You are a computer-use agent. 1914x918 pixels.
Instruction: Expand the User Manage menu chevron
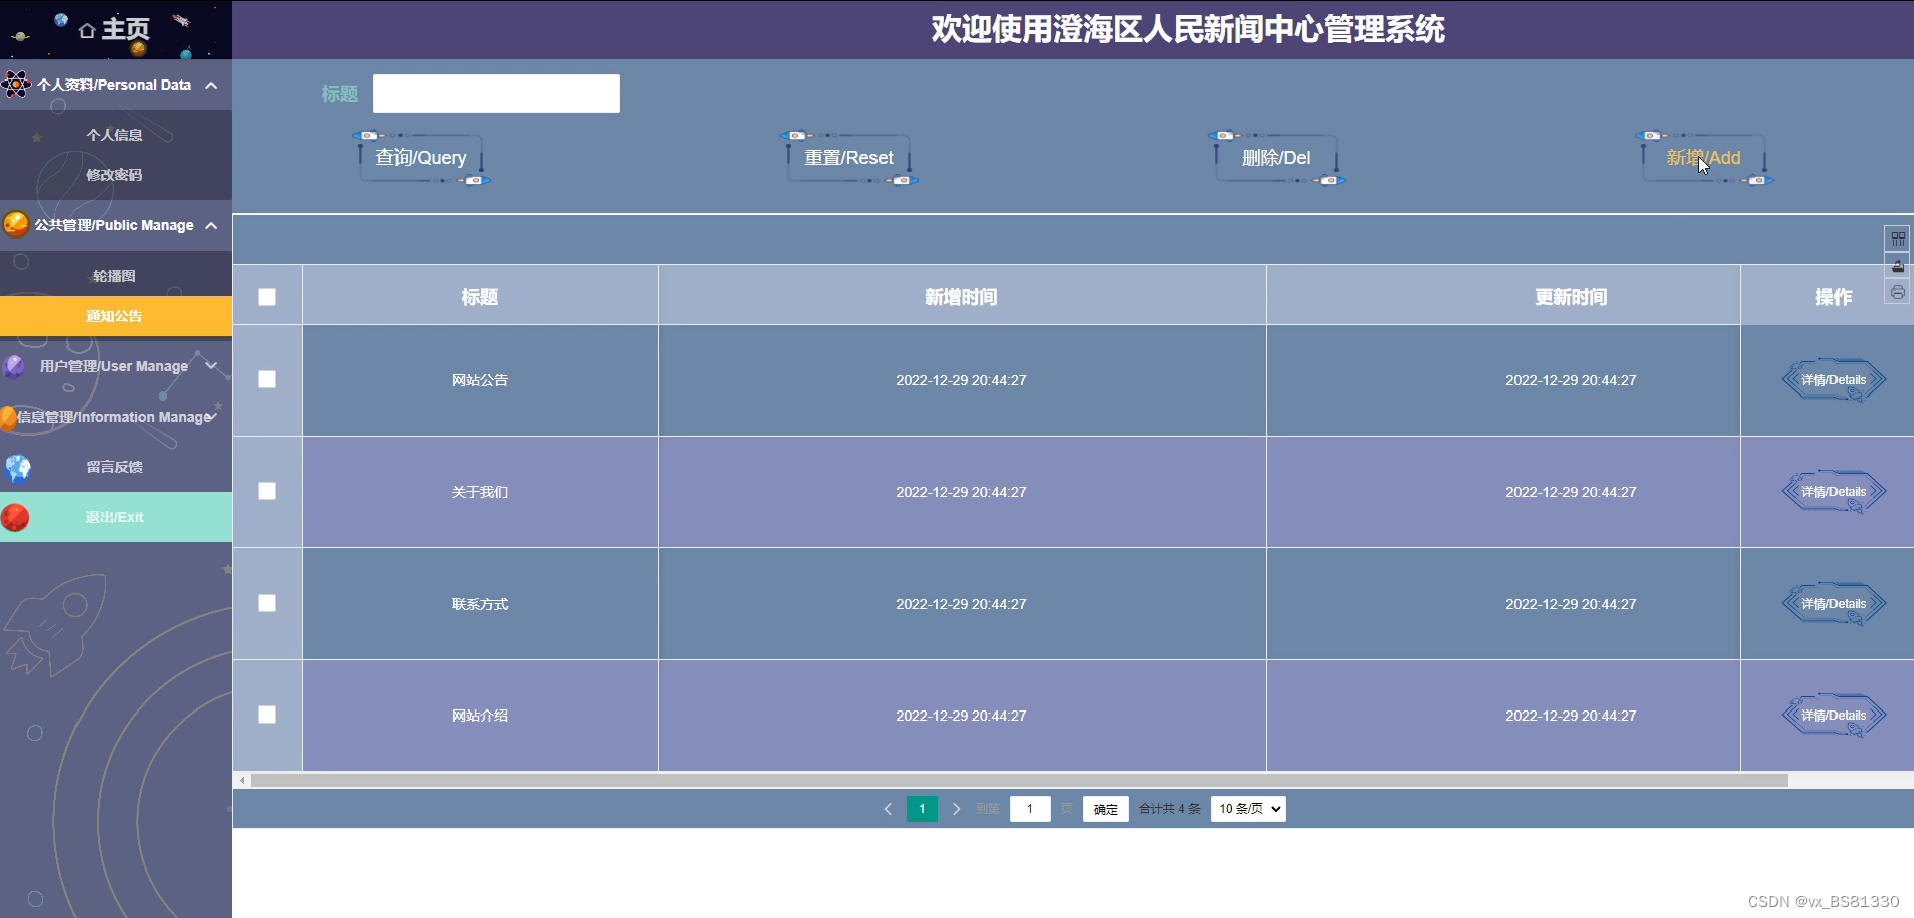coord(211,366)
